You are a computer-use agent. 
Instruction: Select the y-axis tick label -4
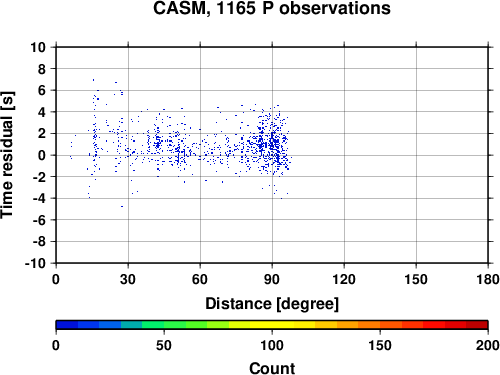pos(39,198)
